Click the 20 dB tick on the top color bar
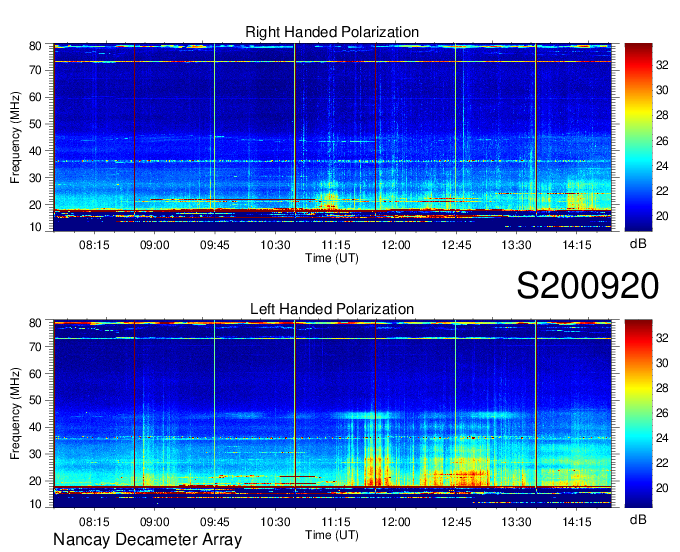The image size is (680, 552). click(662, 216)
